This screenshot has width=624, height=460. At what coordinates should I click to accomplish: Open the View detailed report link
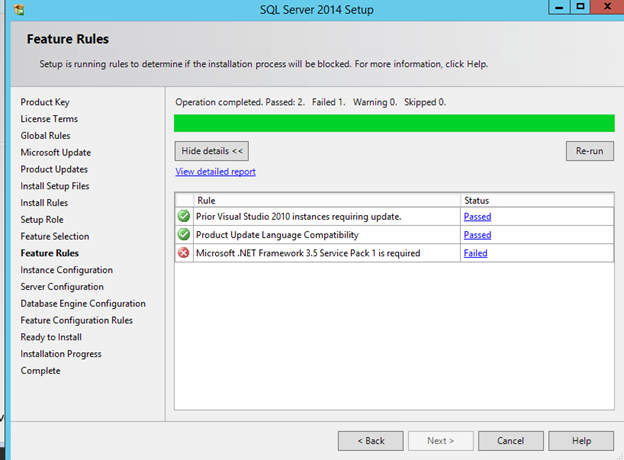point(215,172)
